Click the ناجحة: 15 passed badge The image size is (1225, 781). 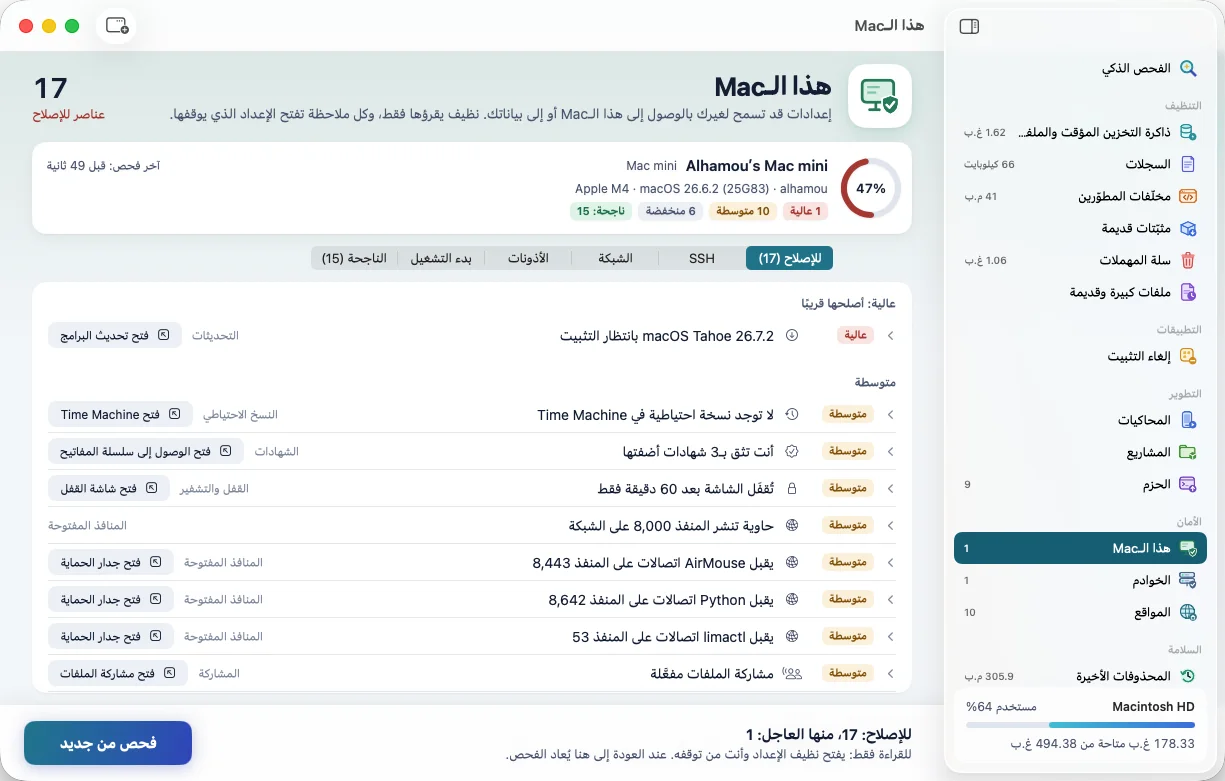[601, 211]
